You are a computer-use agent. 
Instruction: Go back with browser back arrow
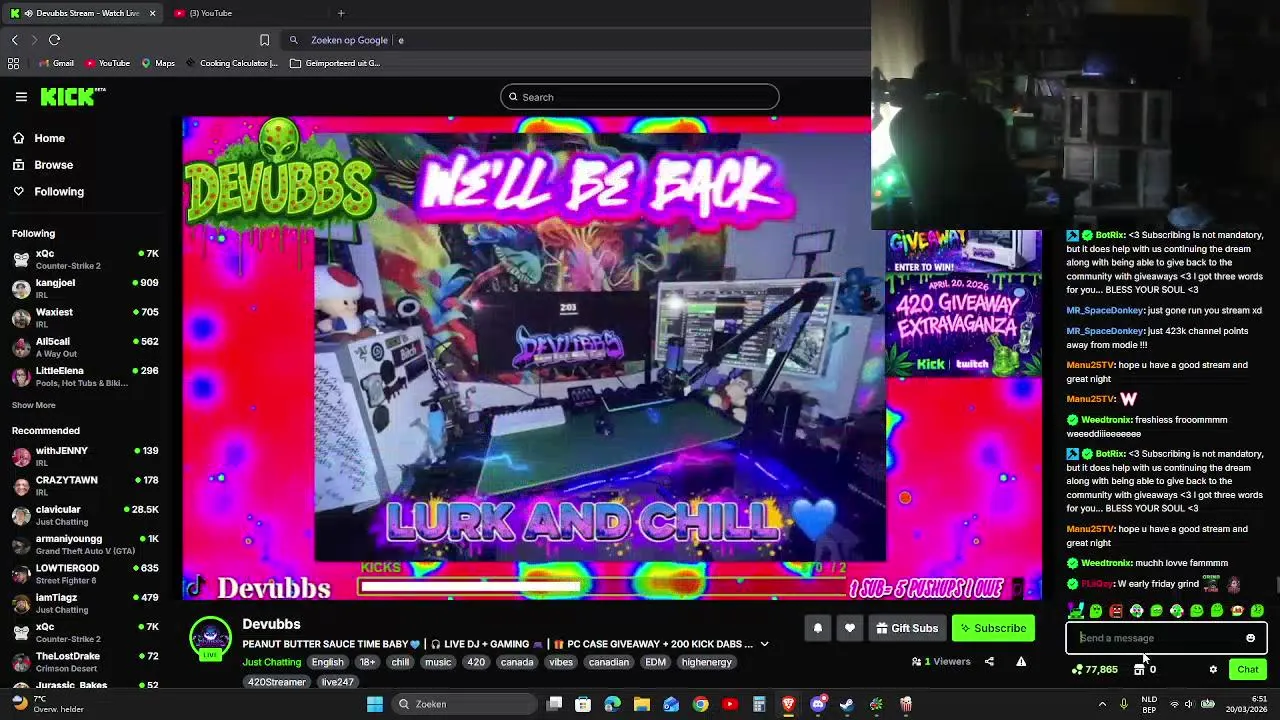point(14,40)
